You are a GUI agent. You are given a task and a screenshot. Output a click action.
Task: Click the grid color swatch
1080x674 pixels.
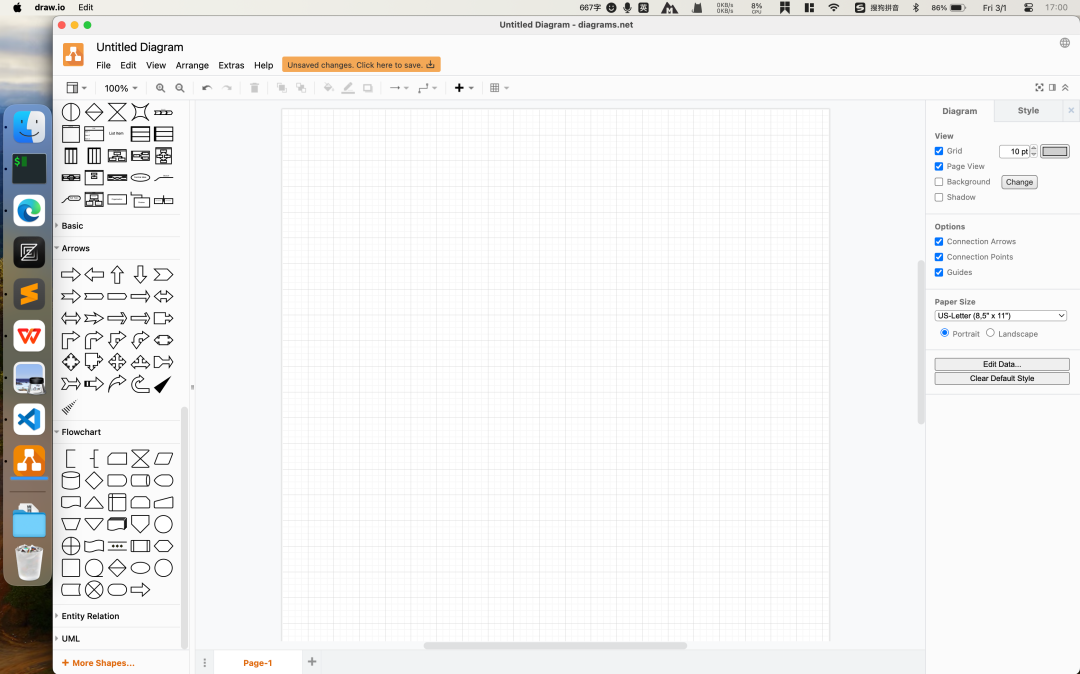(x=1055, y=151)
